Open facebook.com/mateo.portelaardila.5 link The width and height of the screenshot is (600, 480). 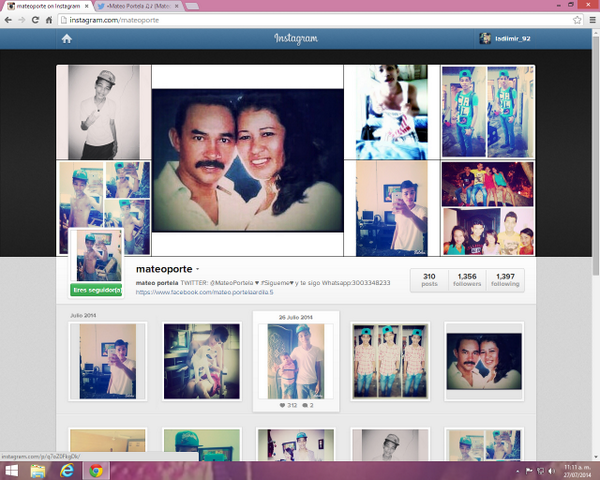click(x=204, y=292)
